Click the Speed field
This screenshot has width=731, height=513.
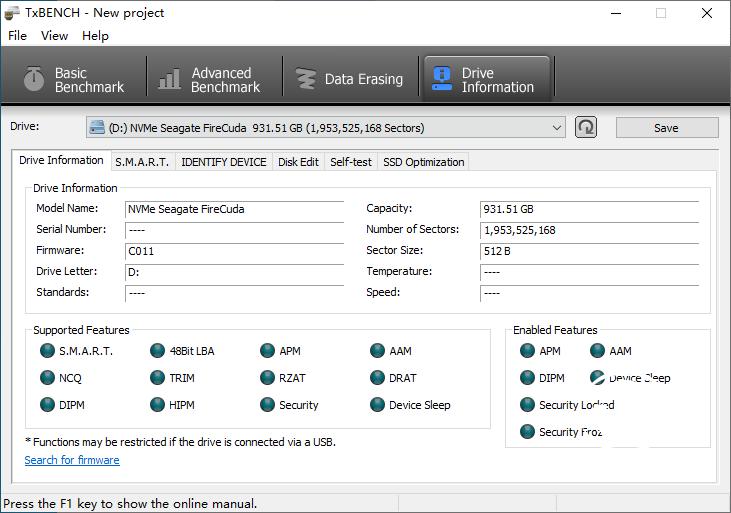point(589,293)
